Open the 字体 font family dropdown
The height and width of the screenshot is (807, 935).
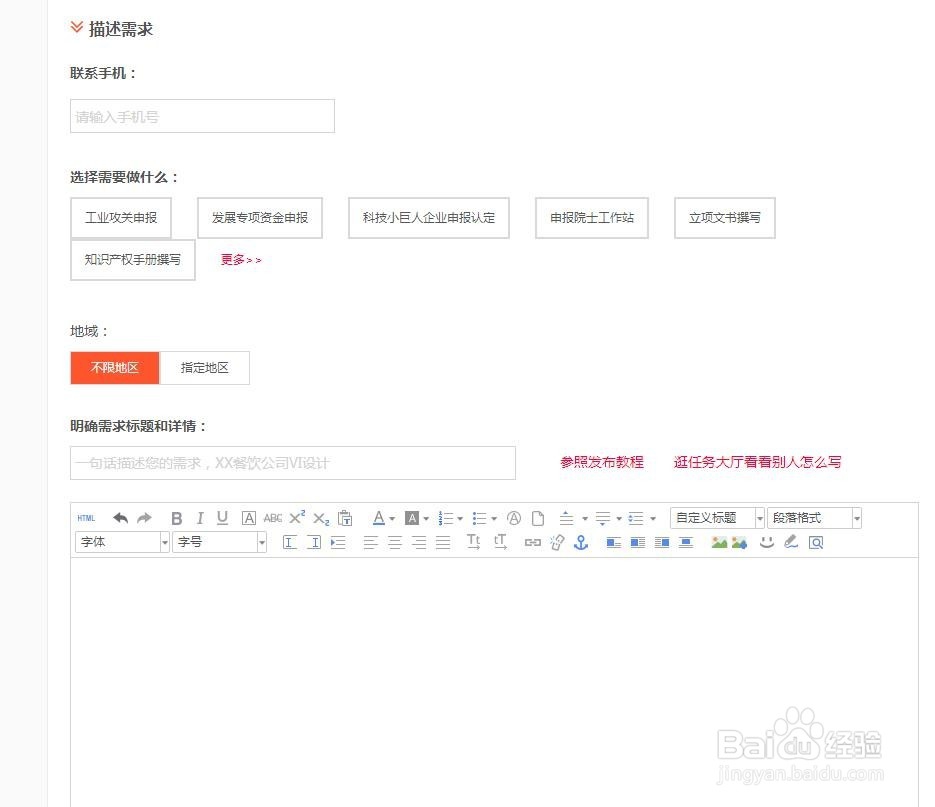(x=122, y=542)
